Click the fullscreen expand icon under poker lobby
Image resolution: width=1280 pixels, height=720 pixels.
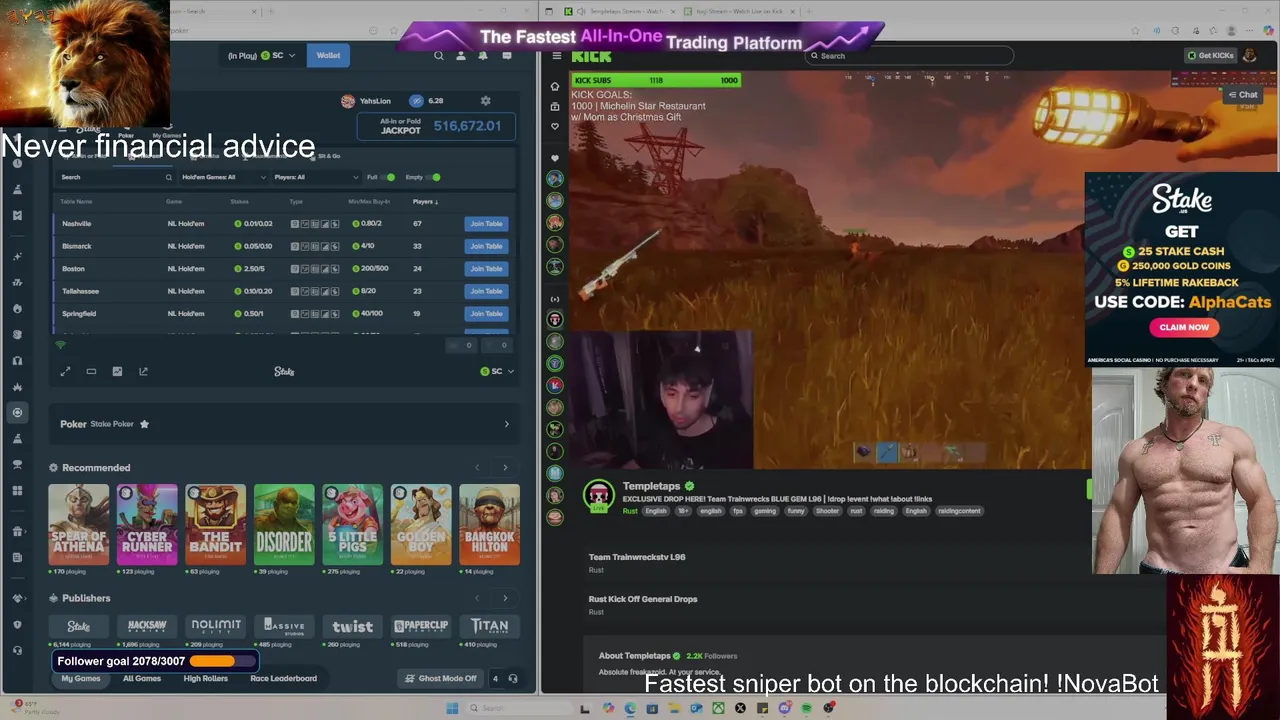tap(65, 371)
